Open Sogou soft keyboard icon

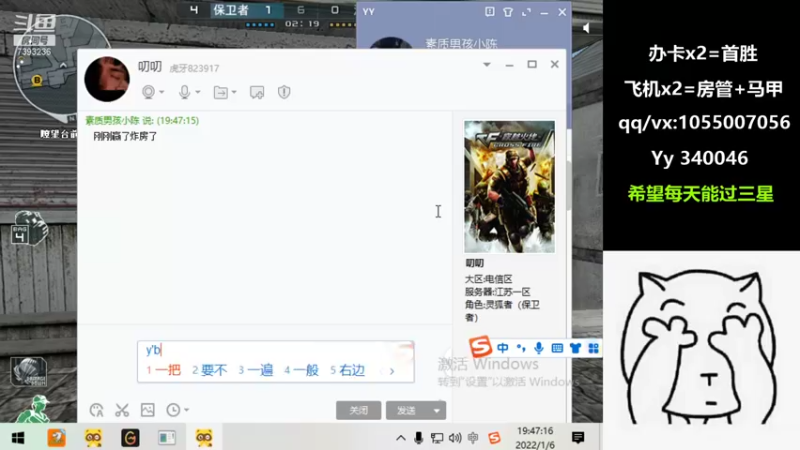coord(557,348)
